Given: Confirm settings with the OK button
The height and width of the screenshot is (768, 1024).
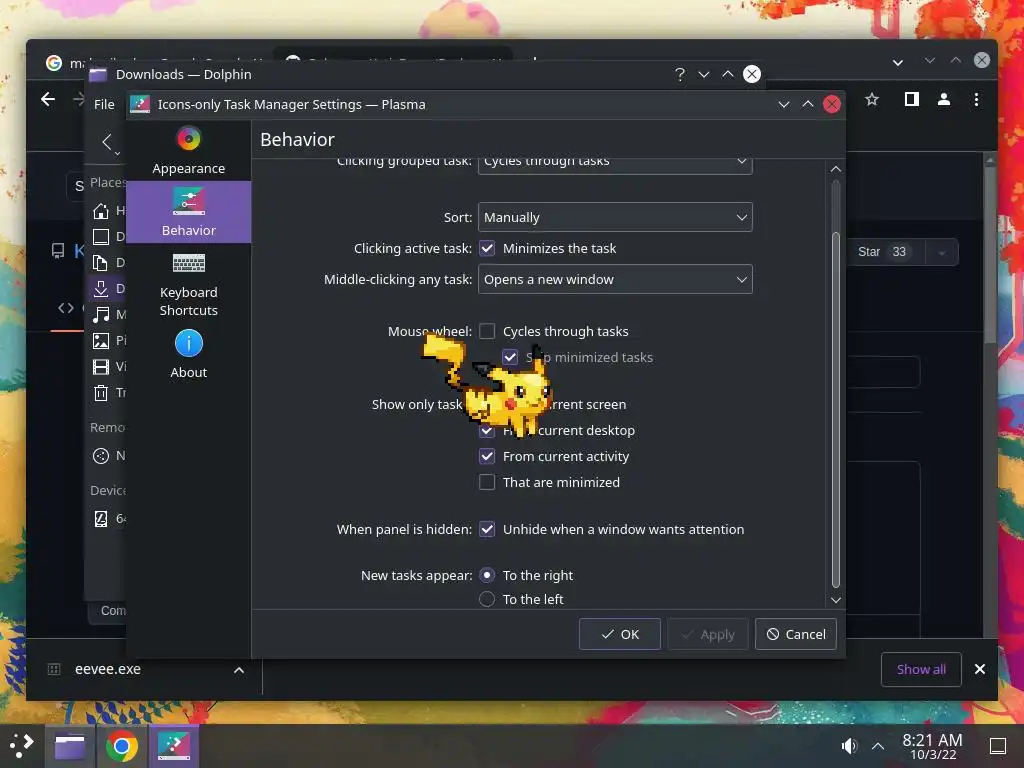Looking at the screenshot, I should (620, 634).
